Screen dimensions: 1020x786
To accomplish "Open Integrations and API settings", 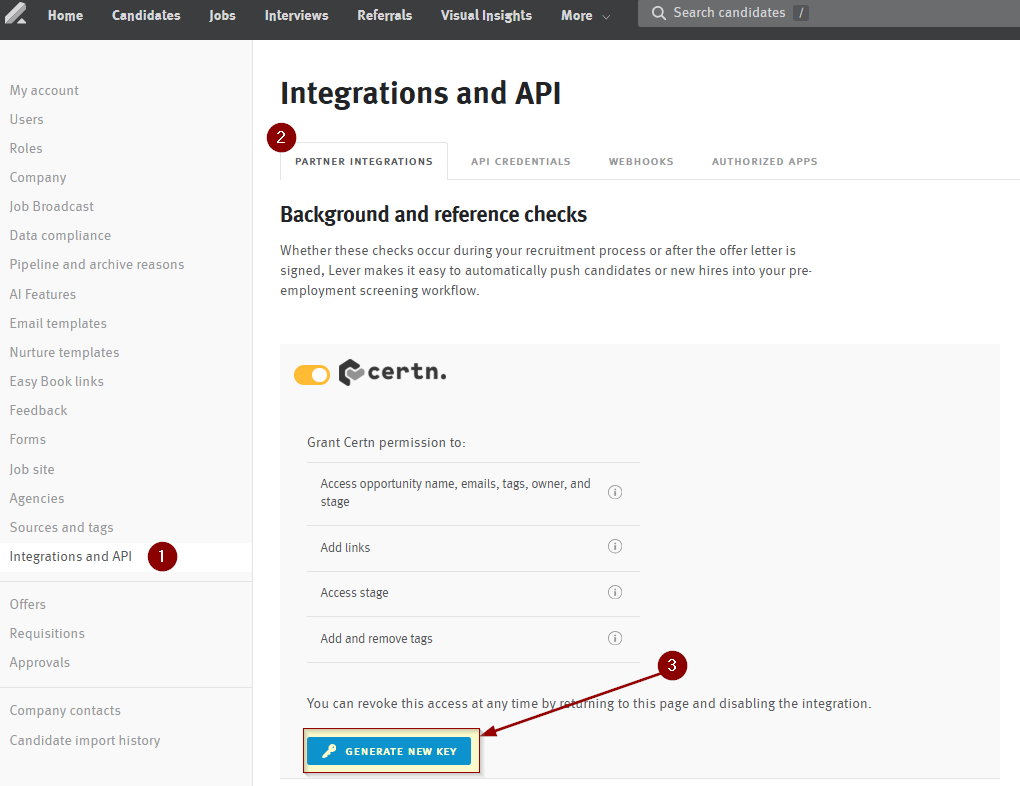I will [x=70, y=556].
